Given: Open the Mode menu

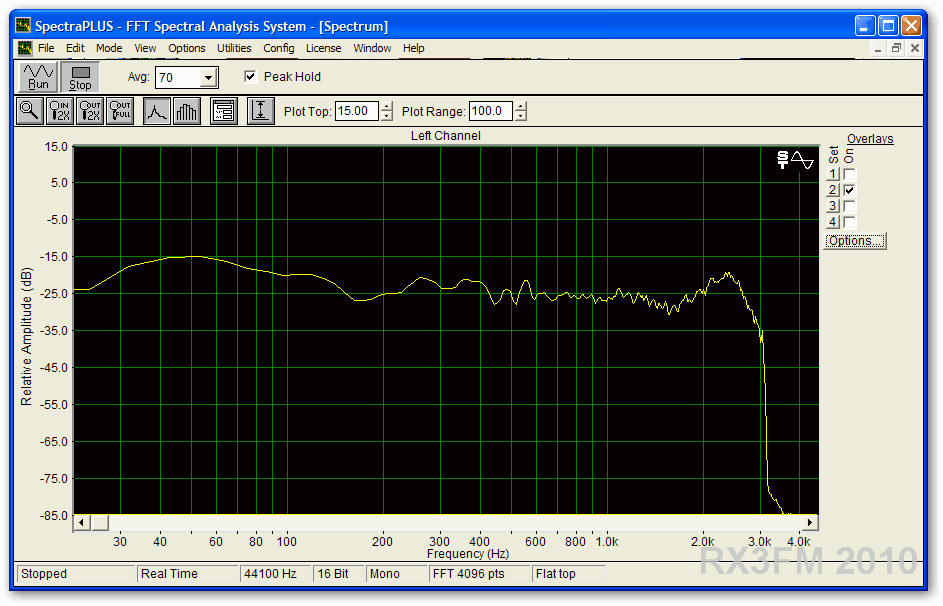Looking at the screenshot, I should click(109, 48).
